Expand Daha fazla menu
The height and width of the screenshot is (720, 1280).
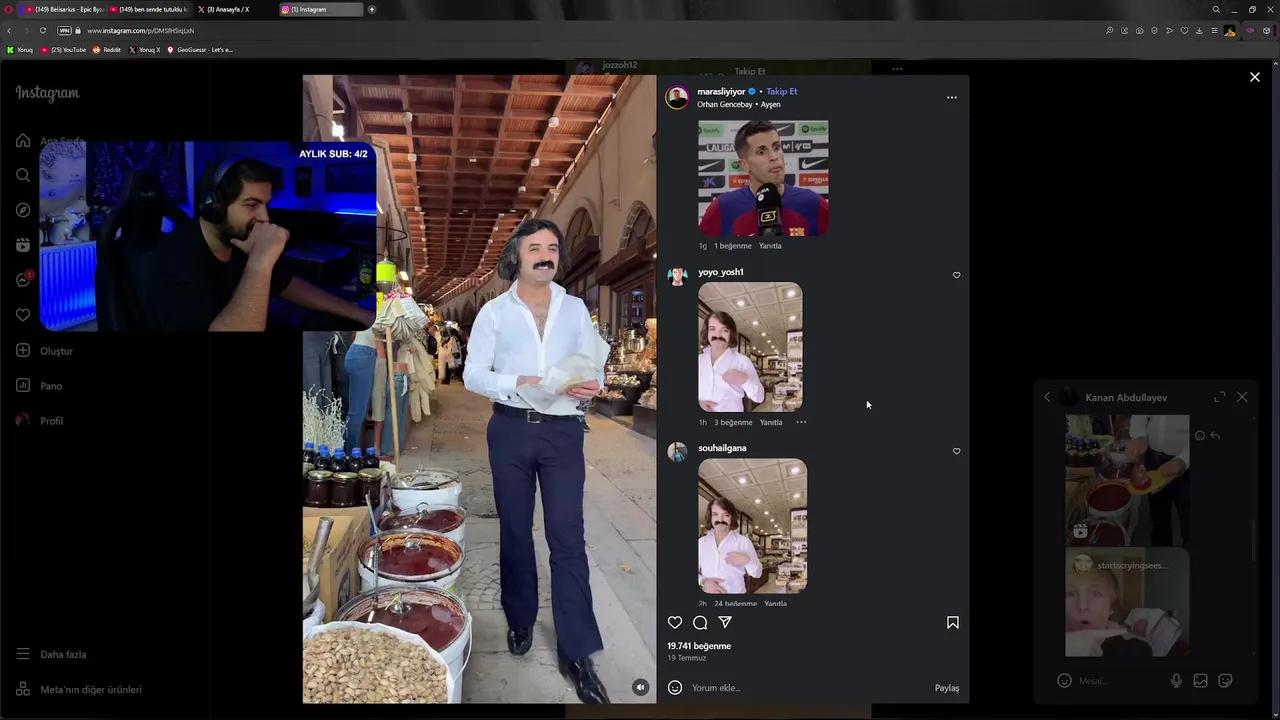pyautogui.click(x=51, y=654)
